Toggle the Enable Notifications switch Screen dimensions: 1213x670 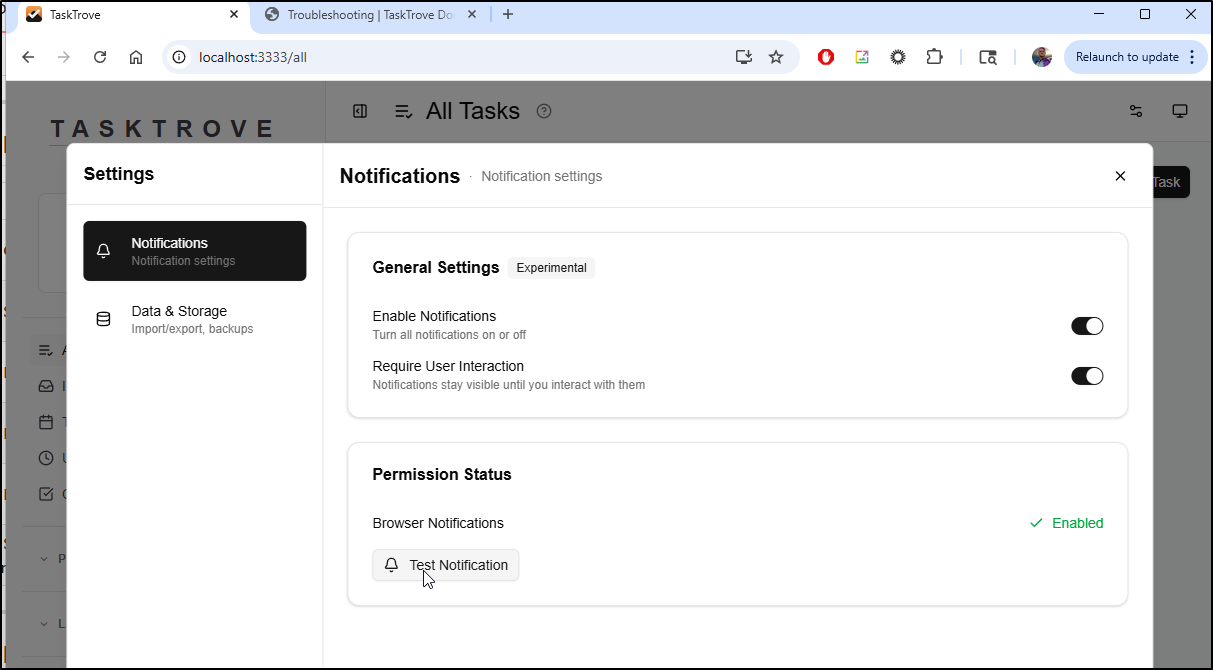click(x=1087, y=326)
